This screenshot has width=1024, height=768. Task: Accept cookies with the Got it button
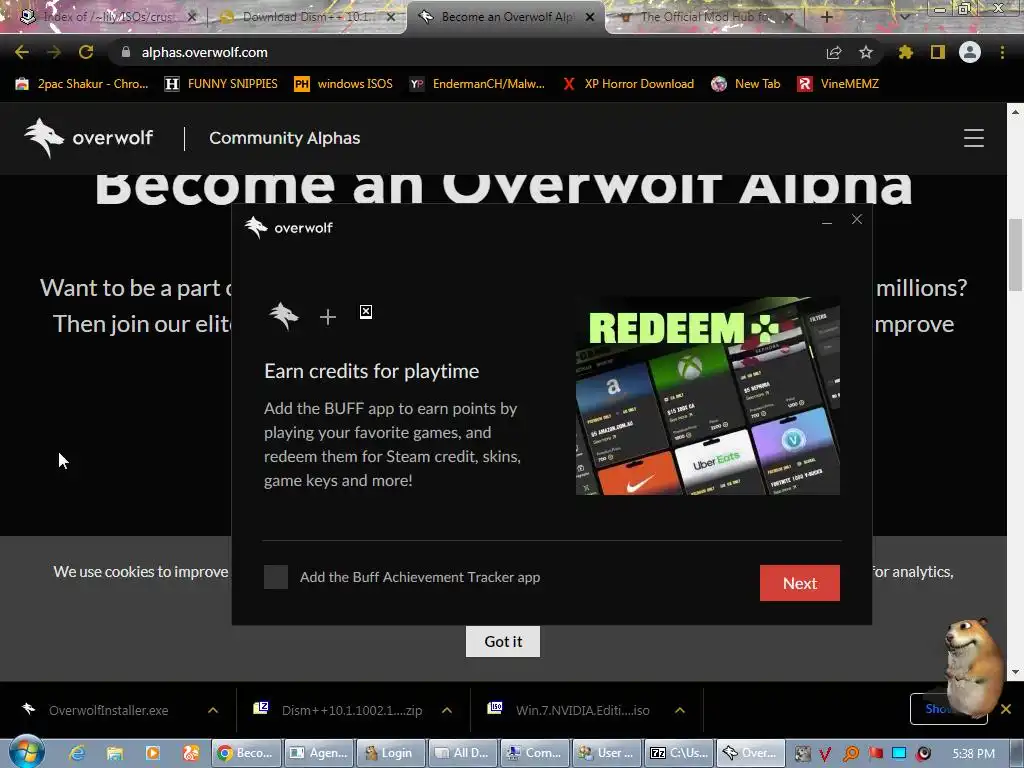click(503, 641)
